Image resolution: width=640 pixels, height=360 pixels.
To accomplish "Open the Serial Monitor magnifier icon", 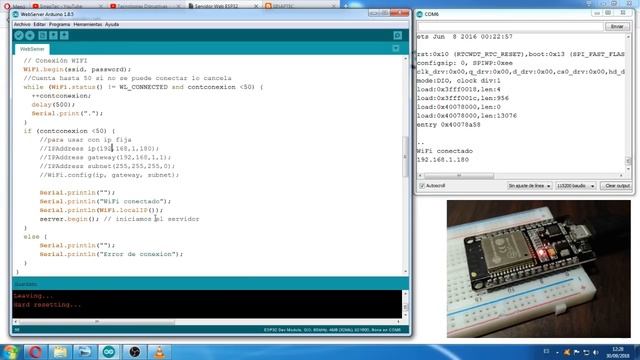I will click(x=398, y=36).
